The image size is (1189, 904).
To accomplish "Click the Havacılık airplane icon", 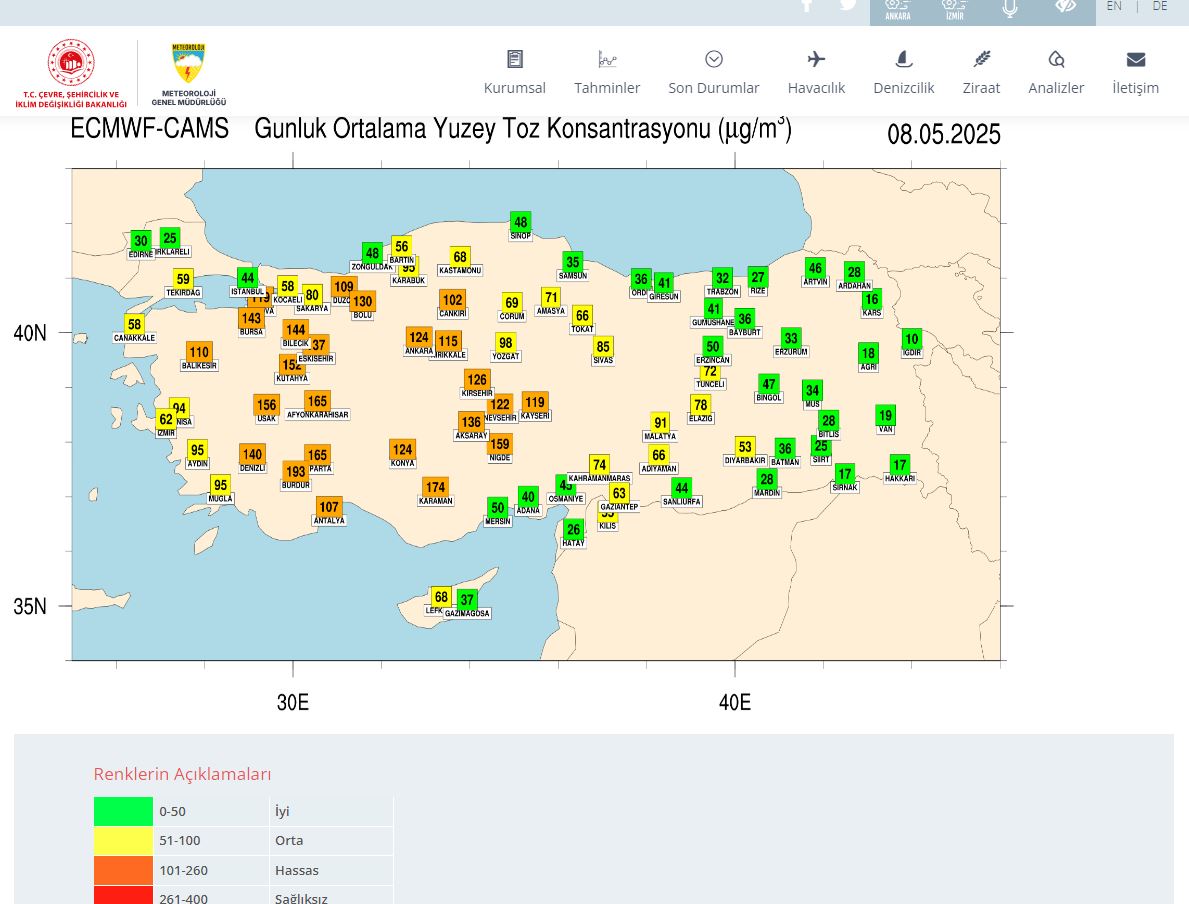I will pyautogui.click(x=816, y=58).
